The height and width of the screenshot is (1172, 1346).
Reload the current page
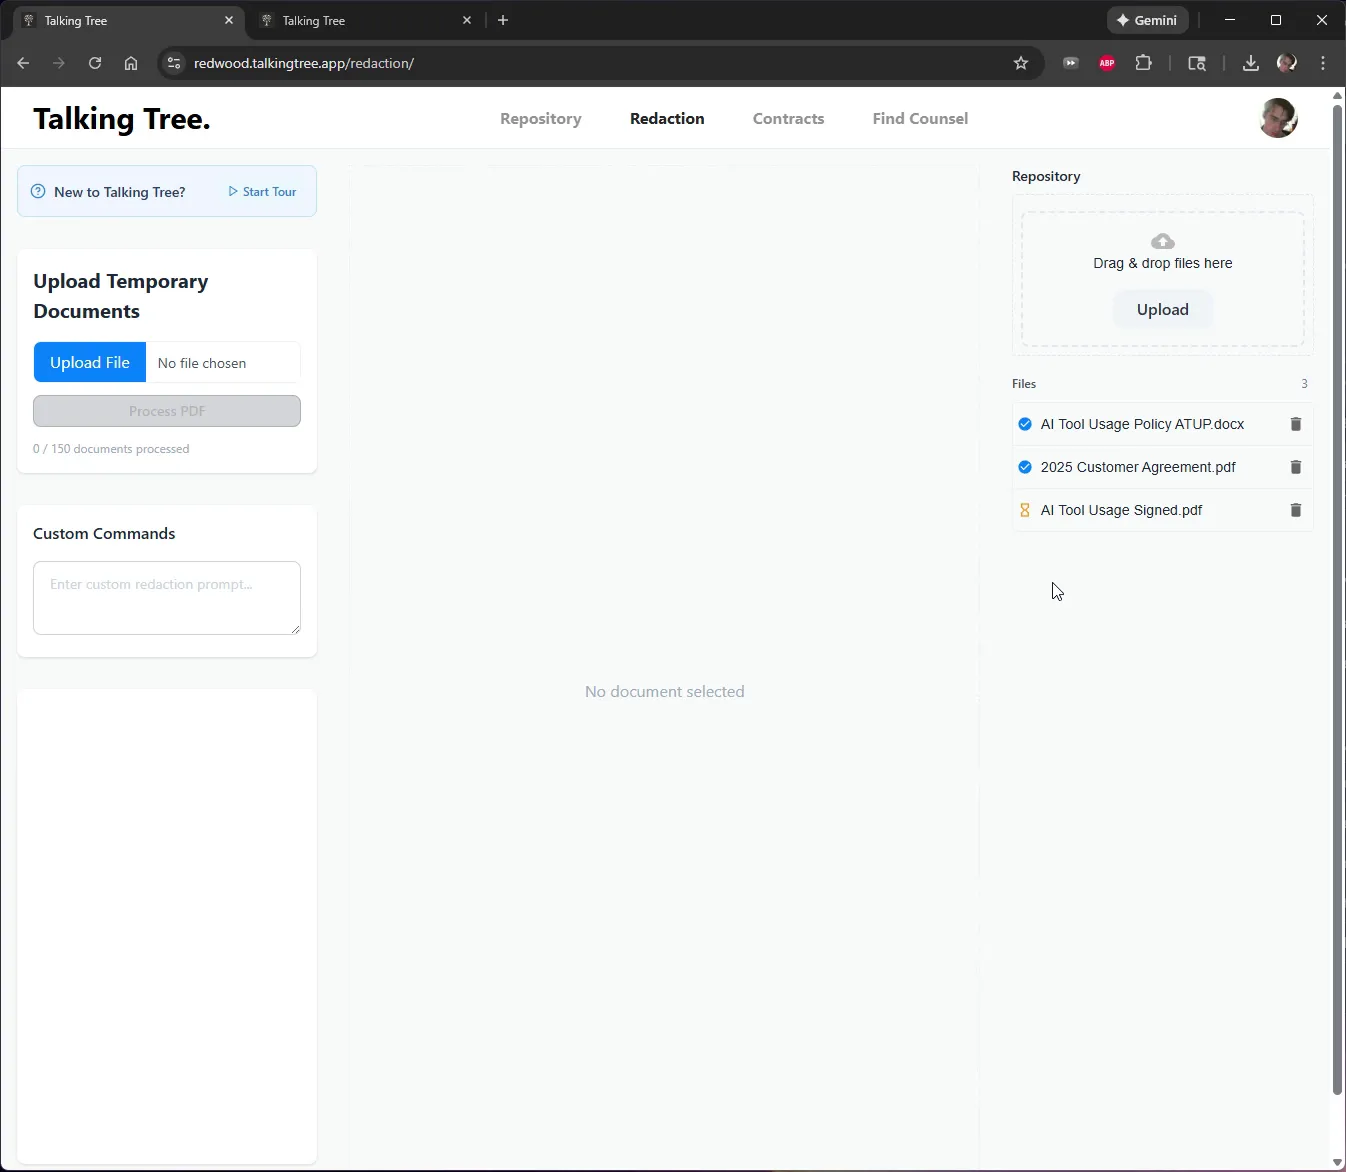point(95,63)
